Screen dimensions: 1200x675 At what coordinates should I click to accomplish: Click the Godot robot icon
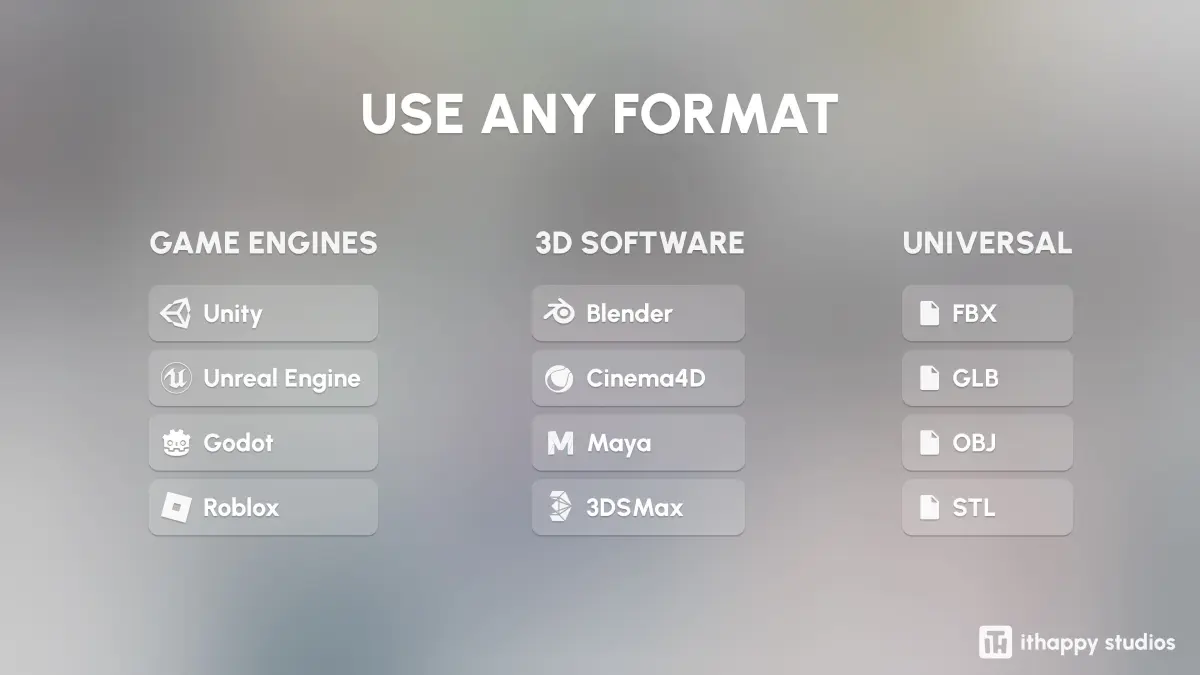coord(175,443)
